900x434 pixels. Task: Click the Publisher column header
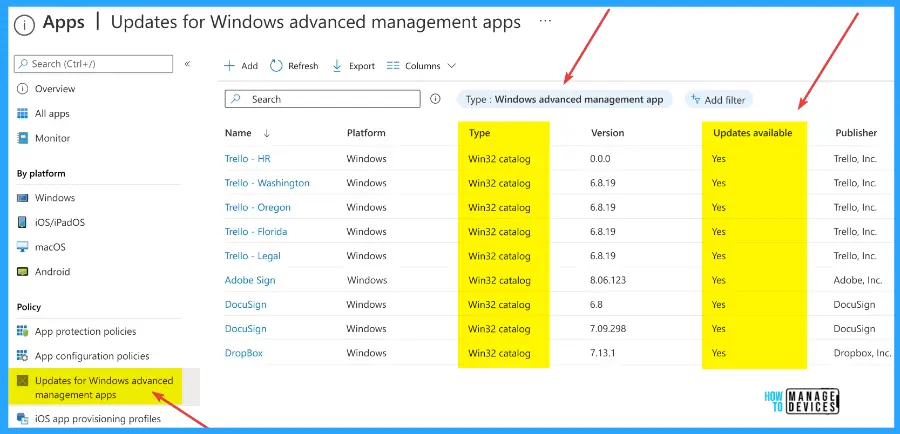(856, 133)
